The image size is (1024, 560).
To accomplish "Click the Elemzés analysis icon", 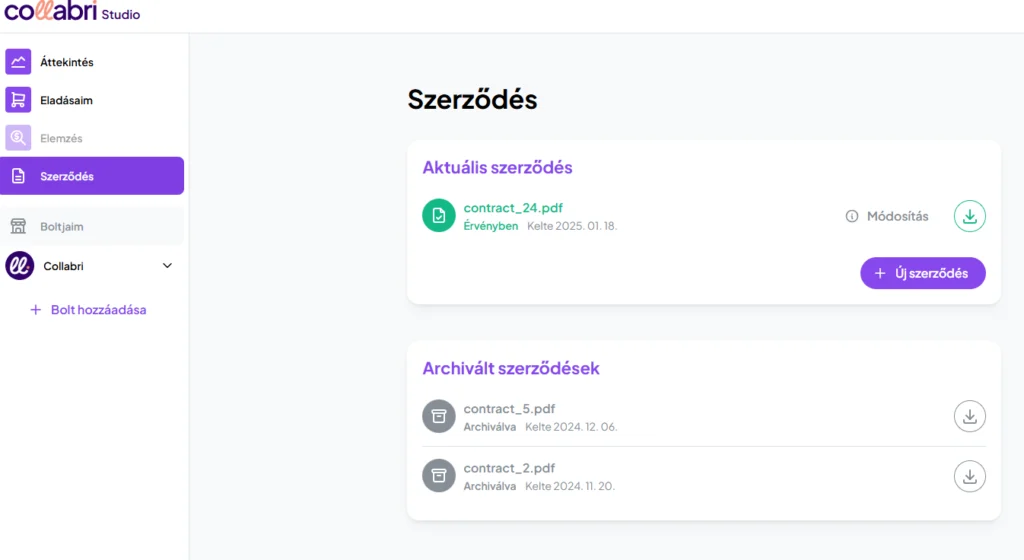I will (18, 138).
